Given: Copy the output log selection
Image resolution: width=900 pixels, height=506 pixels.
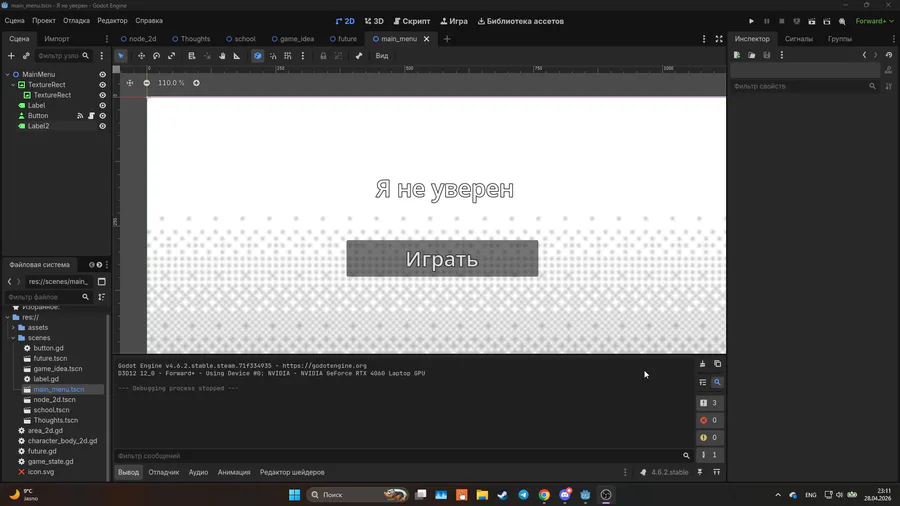Looking at the screenshot, I should (717, 364).
